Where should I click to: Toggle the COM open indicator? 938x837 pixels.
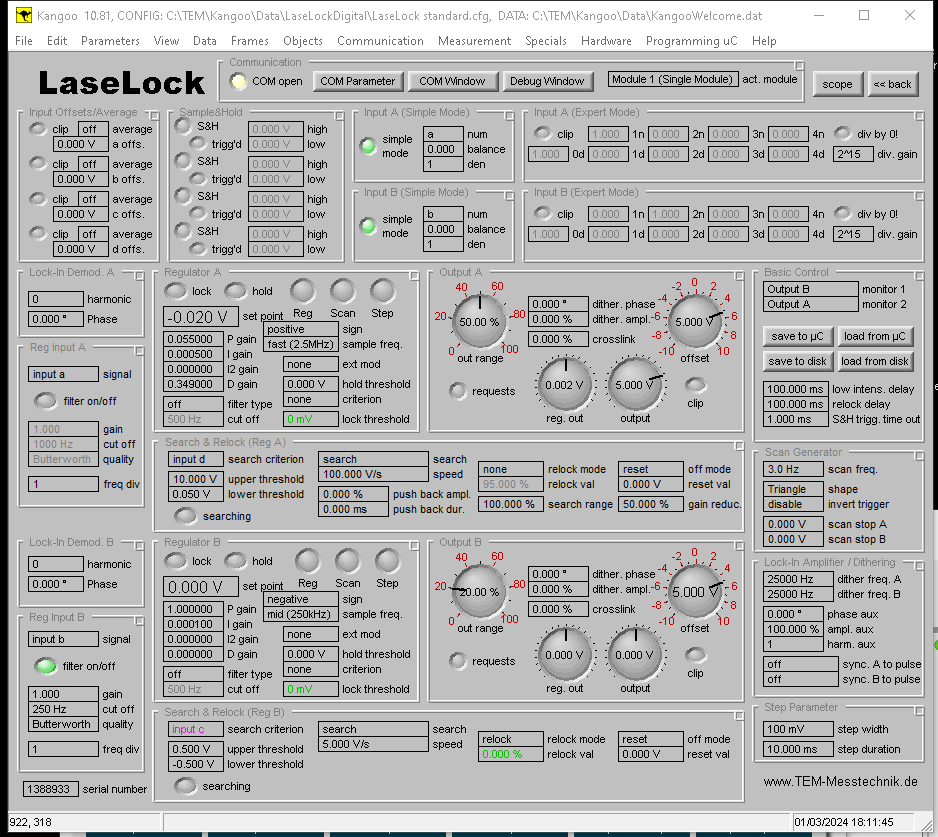239,81
